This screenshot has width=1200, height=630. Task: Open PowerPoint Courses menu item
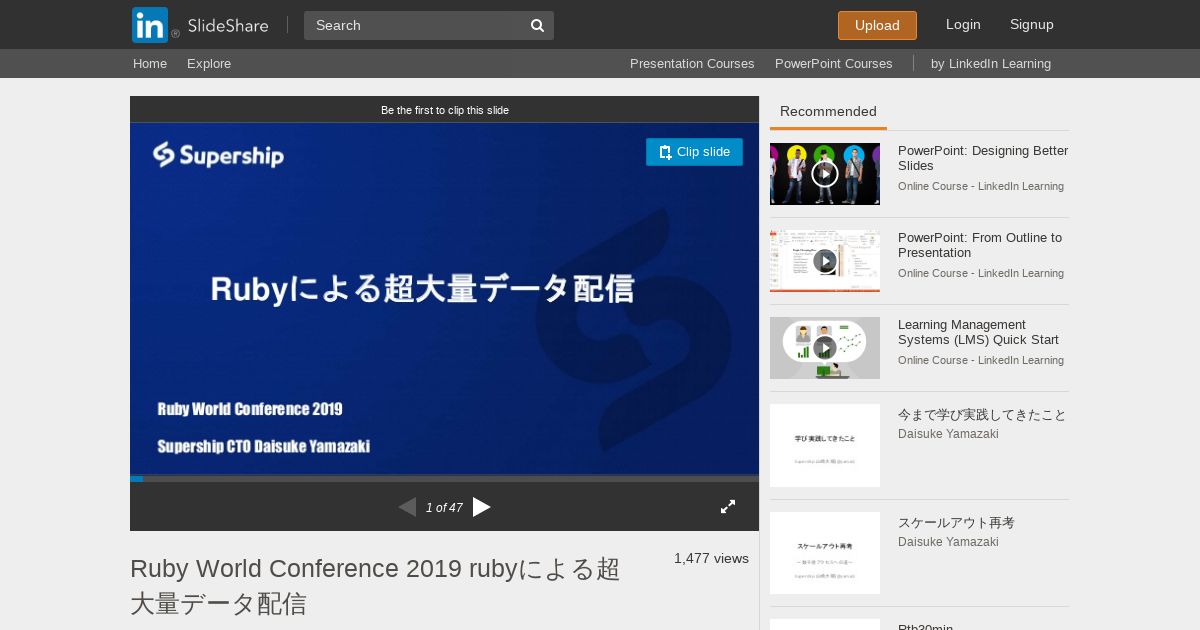pyautogui.click(x=834, y=63)
